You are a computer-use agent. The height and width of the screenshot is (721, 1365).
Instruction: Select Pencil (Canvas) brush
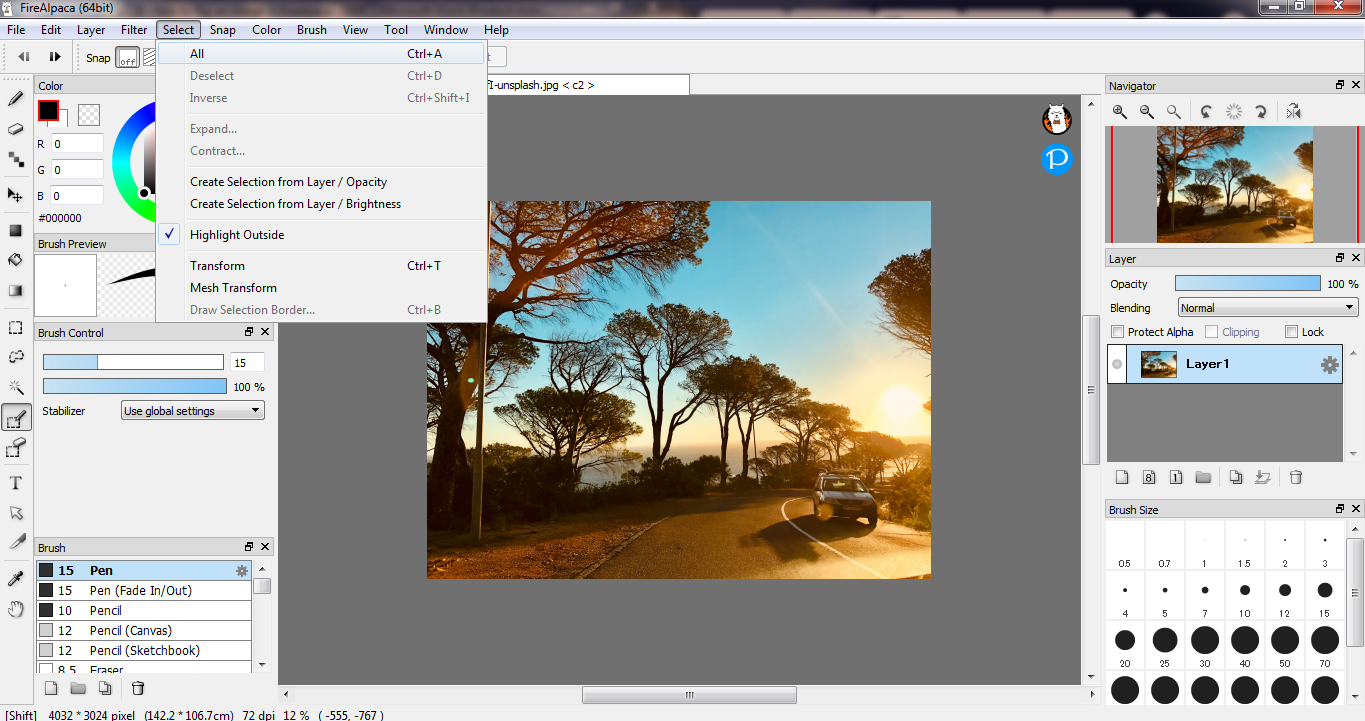(144, 631)
